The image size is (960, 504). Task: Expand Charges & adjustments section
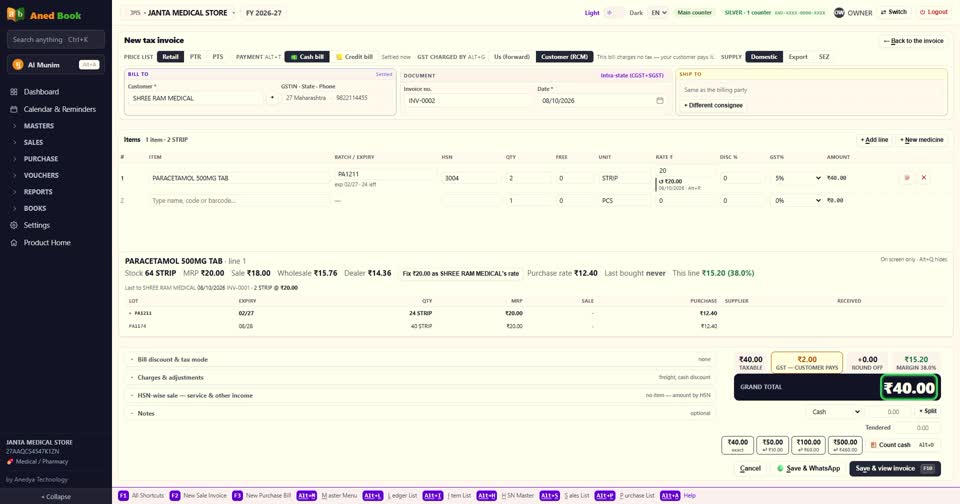coord(420,378)
